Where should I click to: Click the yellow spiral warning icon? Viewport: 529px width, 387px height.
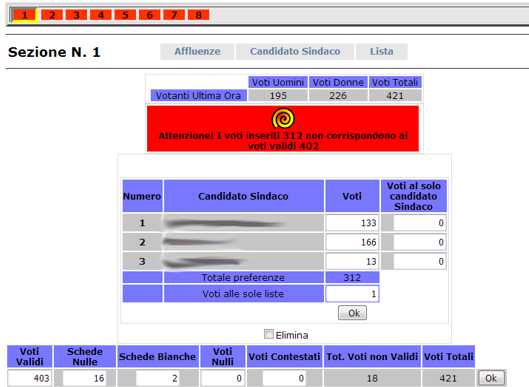pyautogui.click(x=283, y=118)
